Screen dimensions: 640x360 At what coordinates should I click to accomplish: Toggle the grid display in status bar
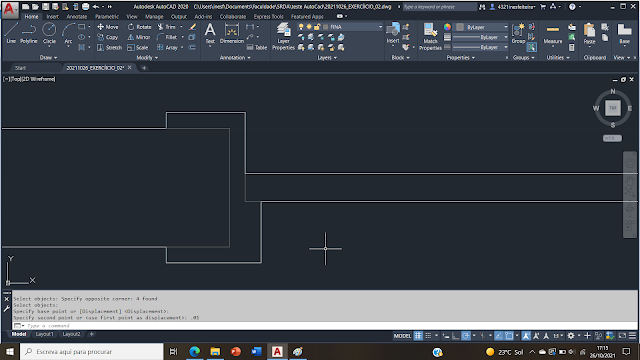[418, 336]
